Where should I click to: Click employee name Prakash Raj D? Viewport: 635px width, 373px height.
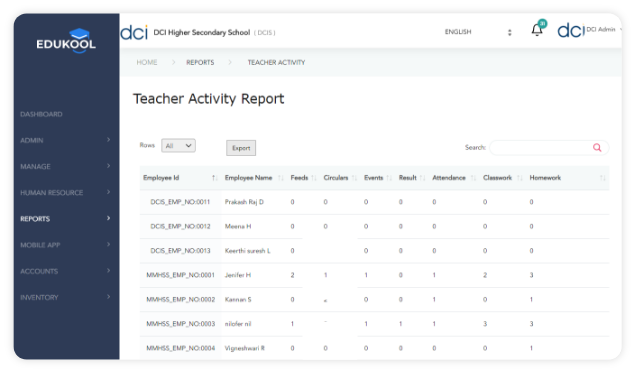244,202
